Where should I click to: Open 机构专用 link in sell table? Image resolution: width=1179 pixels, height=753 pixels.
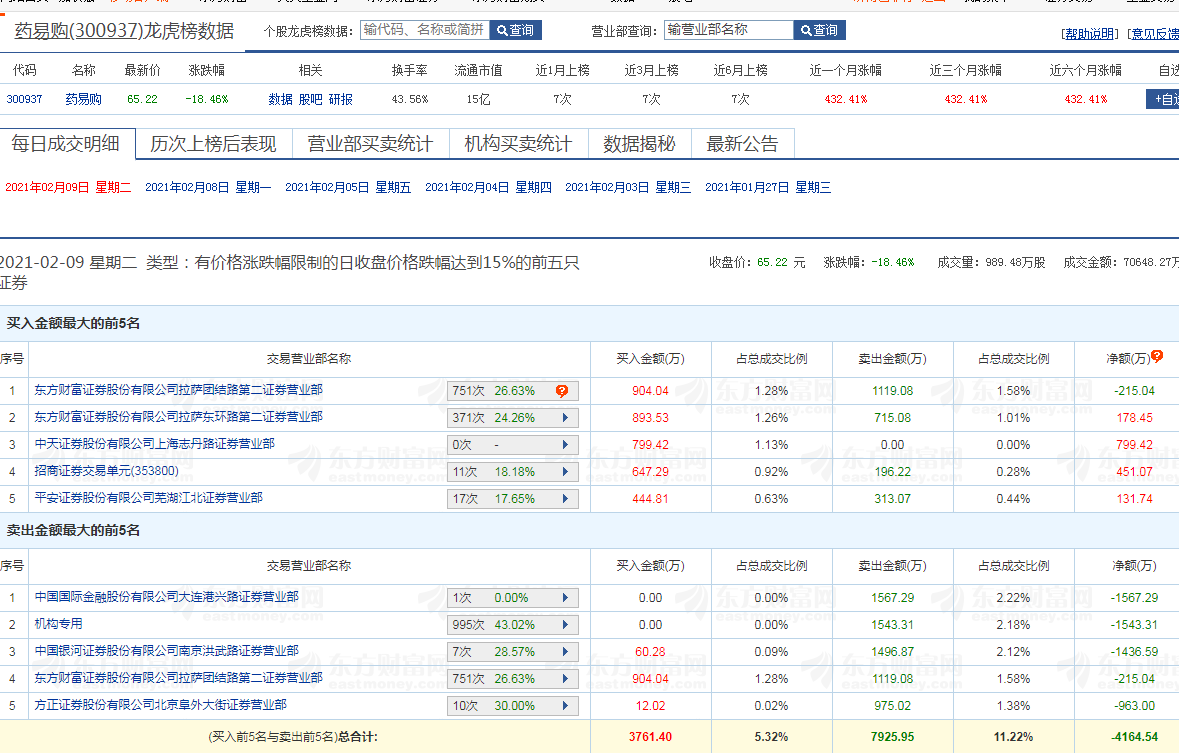pos(58,624)
